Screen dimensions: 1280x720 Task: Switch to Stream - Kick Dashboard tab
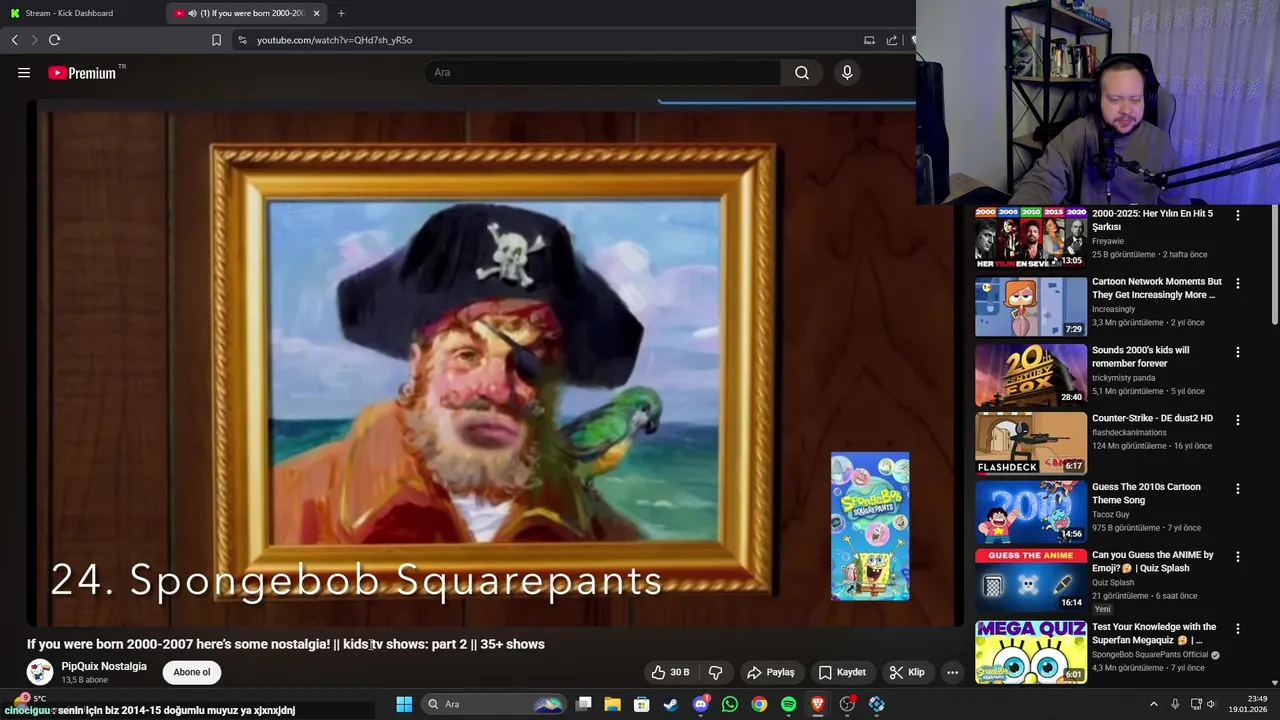click(68, 13)
